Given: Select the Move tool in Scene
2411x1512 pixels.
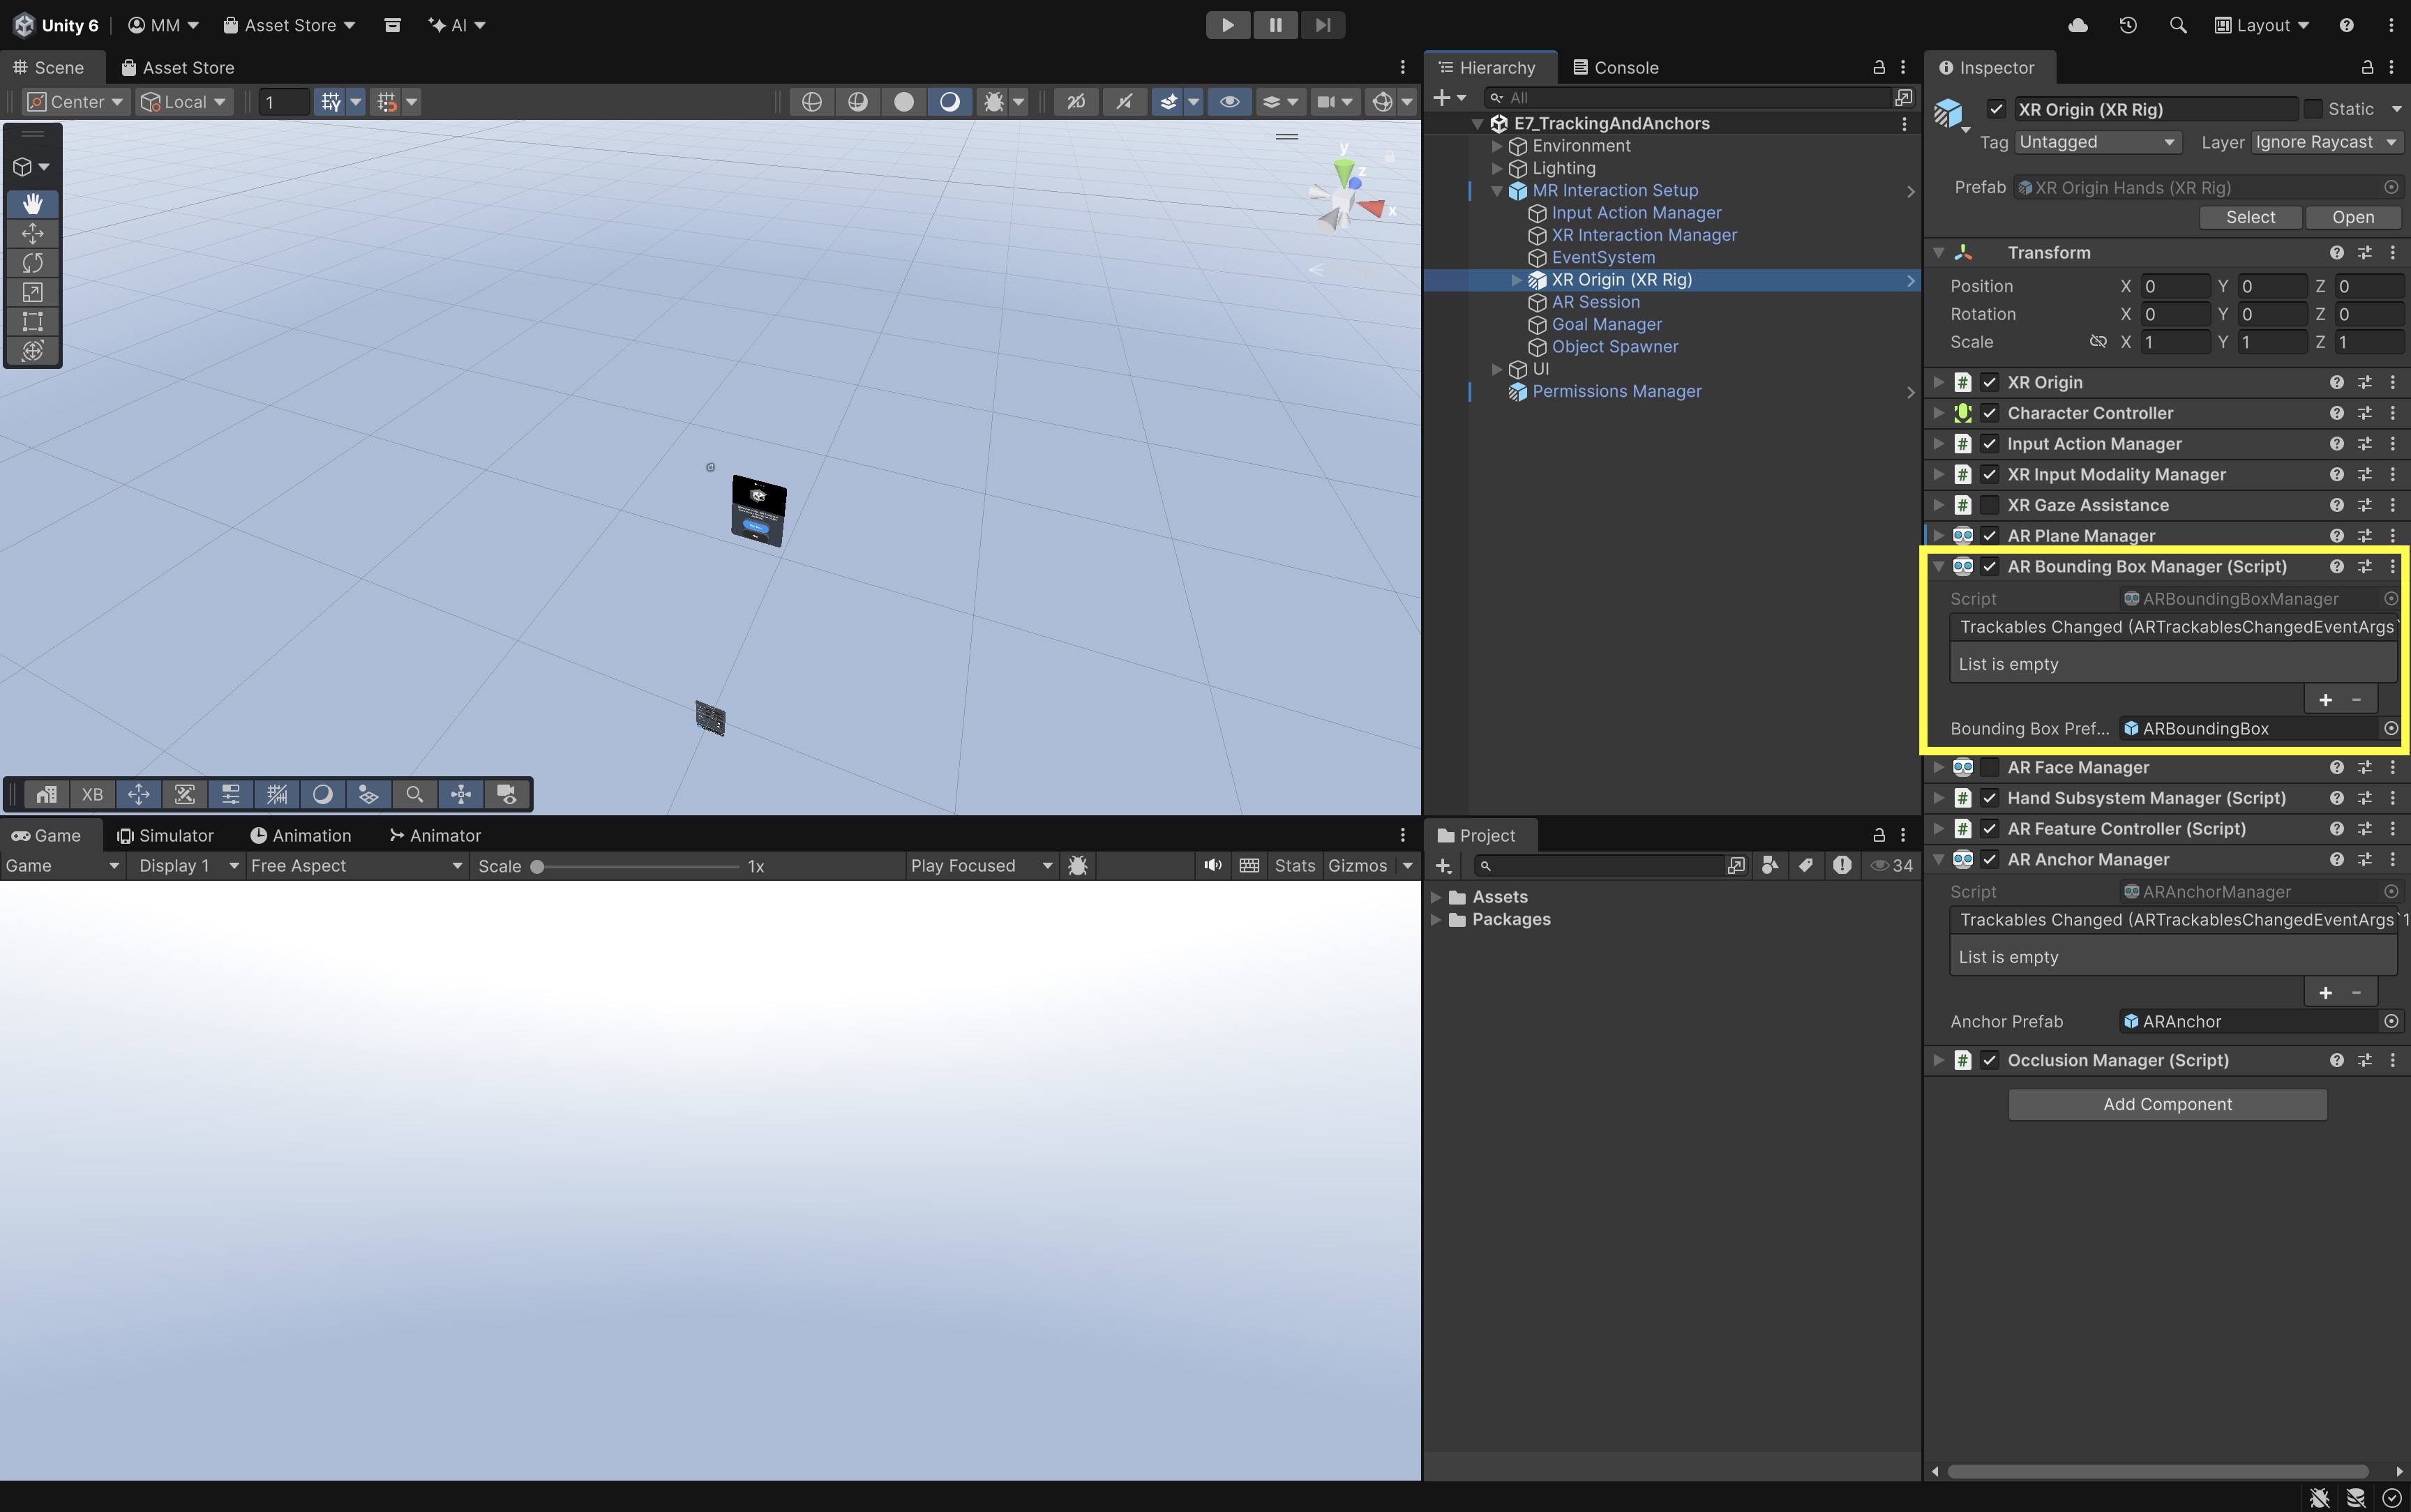Looking at the screenshot, I should point(32,233).
